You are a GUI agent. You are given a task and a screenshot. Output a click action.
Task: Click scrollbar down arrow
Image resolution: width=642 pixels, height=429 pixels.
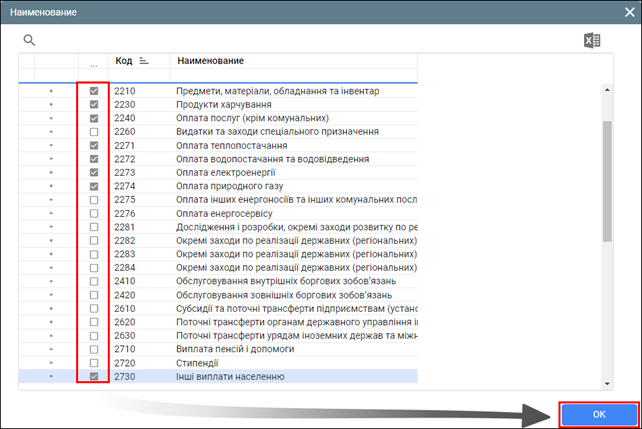pyautogui.click(x=607, y=382)
